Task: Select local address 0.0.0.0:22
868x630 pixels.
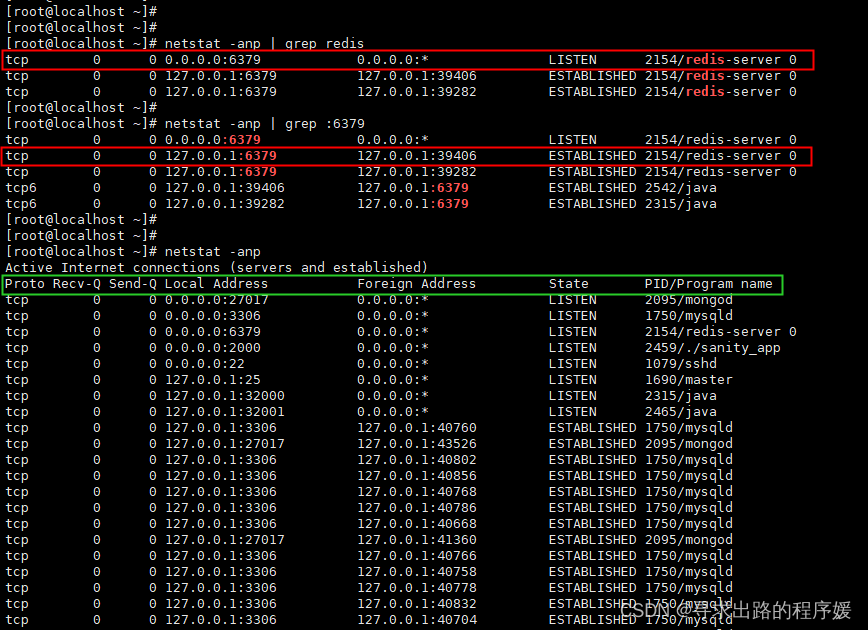Action: [204, 364]
